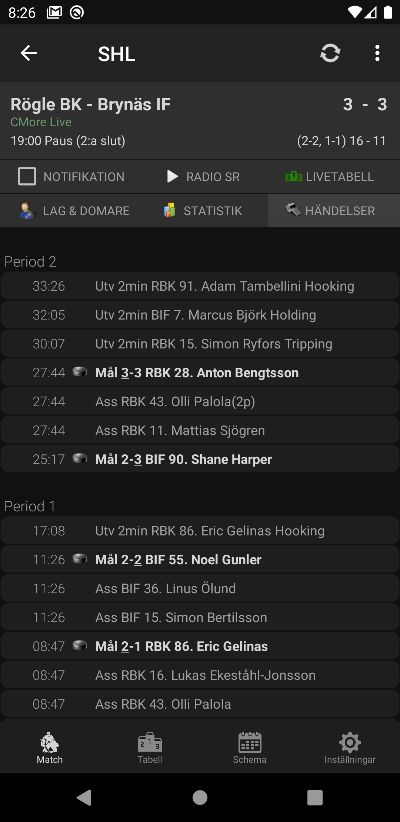Open Schema calendar in bottom navigation

pos(250,748)
